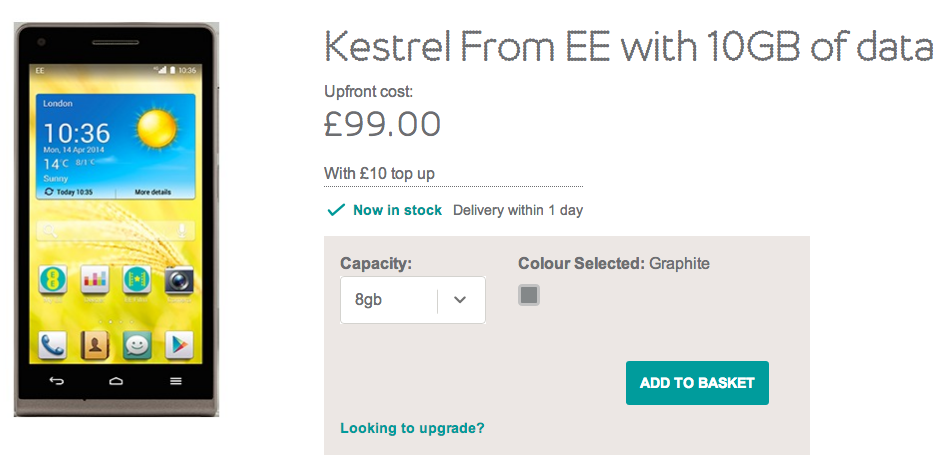Open the Looking to upgrade link
This screenshot has width=942, height=468.
pos(412,428)
